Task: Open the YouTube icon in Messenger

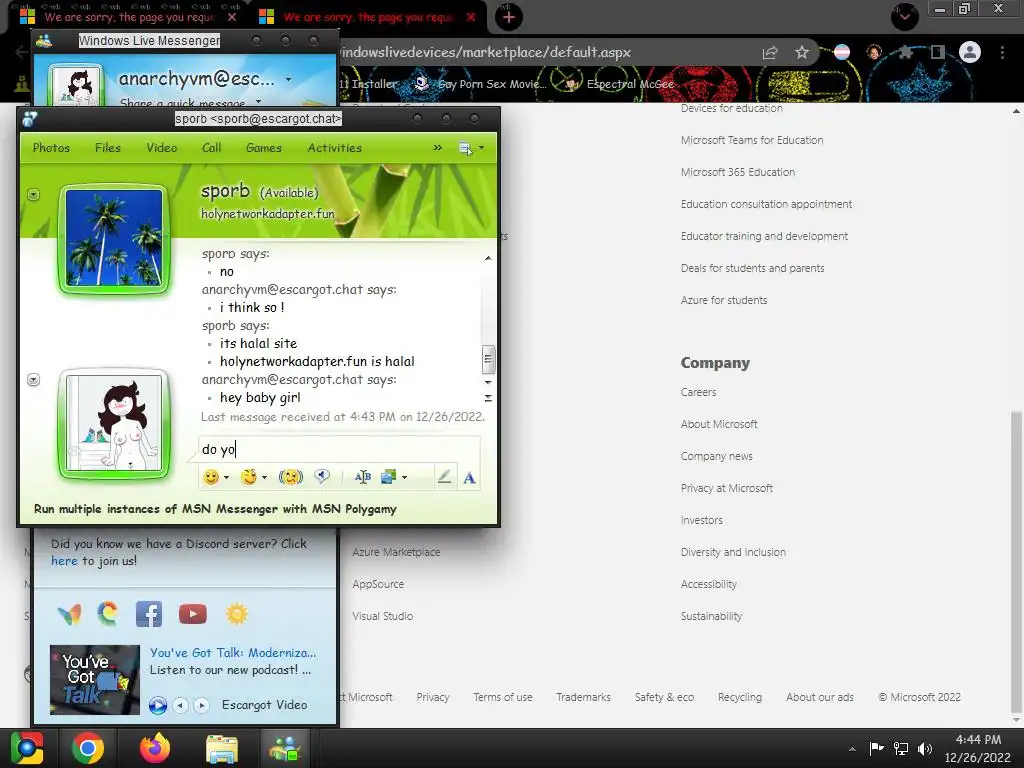Action: (193, 614)
